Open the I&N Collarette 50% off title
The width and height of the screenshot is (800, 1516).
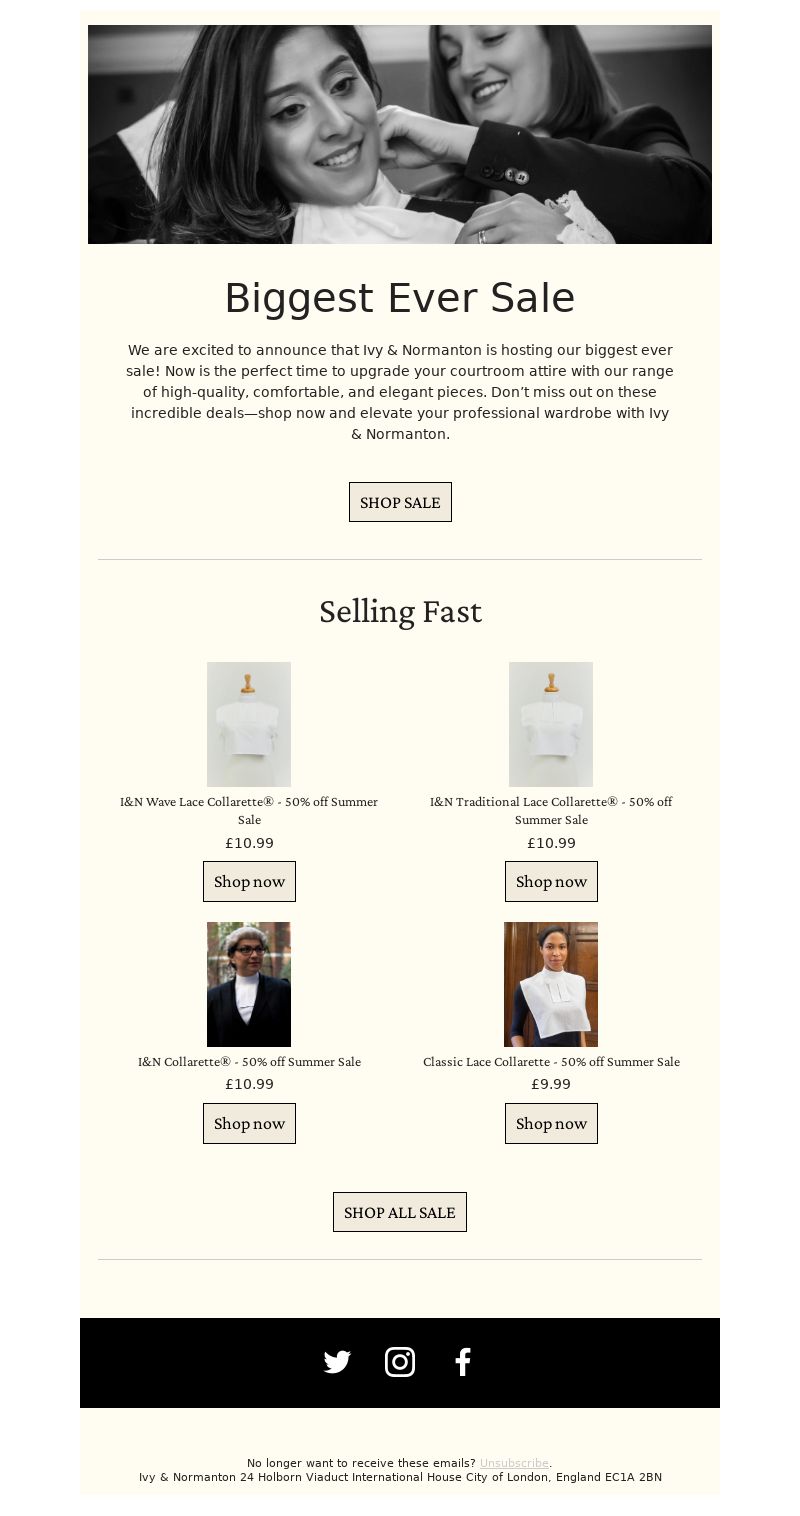[249, 1062]
